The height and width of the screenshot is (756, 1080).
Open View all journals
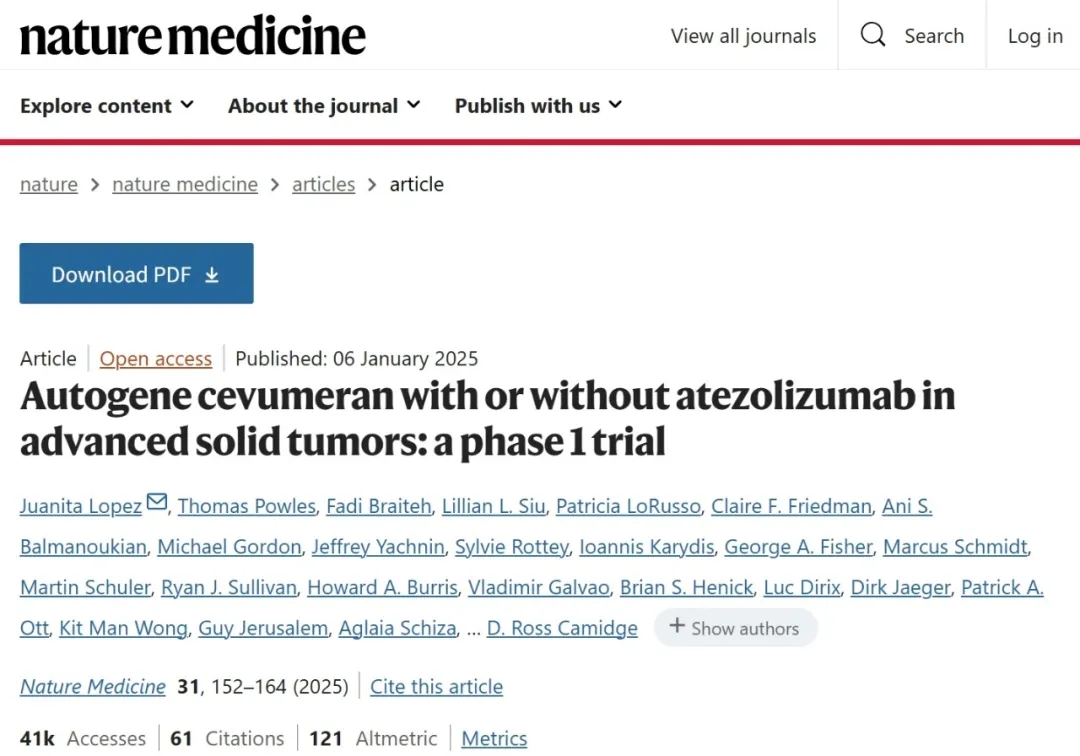[743, 36]
